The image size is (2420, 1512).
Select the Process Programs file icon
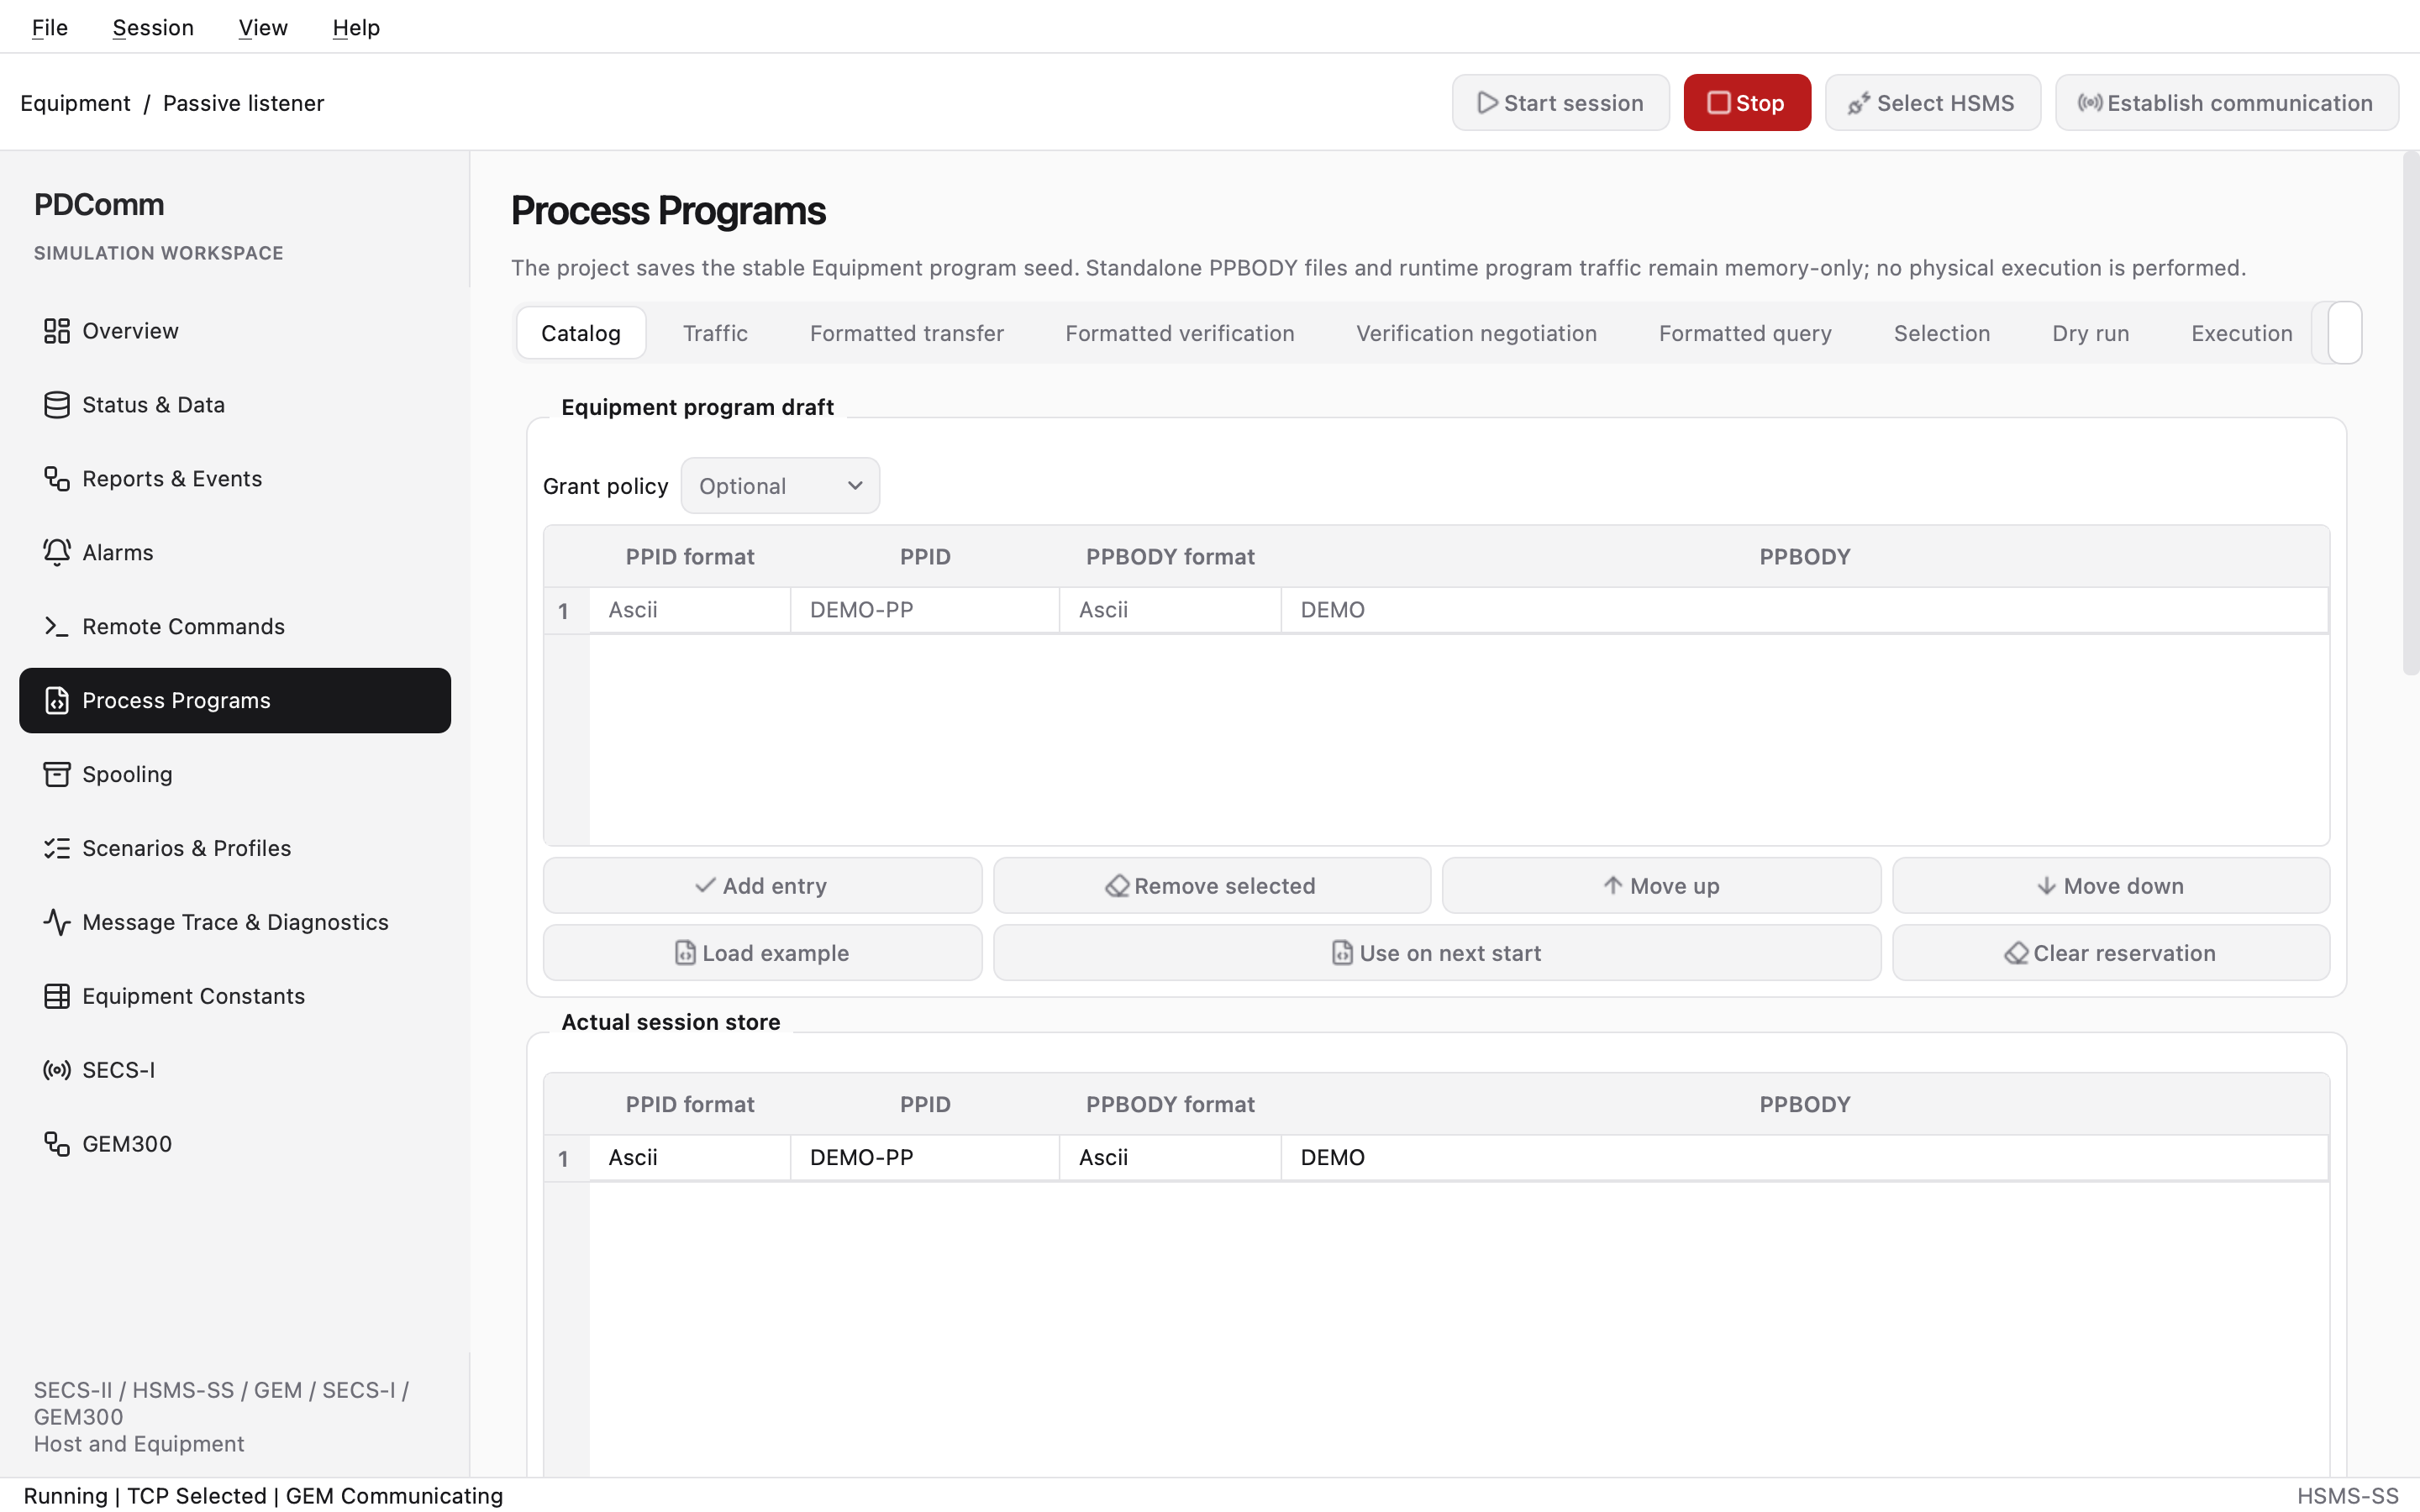click(57, 701)
